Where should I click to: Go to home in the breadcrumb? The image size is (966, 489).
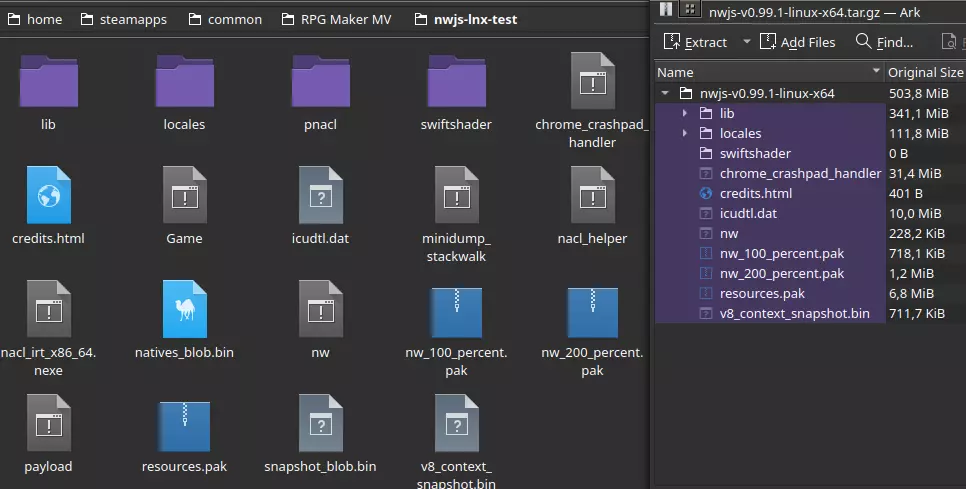[35, 19]
